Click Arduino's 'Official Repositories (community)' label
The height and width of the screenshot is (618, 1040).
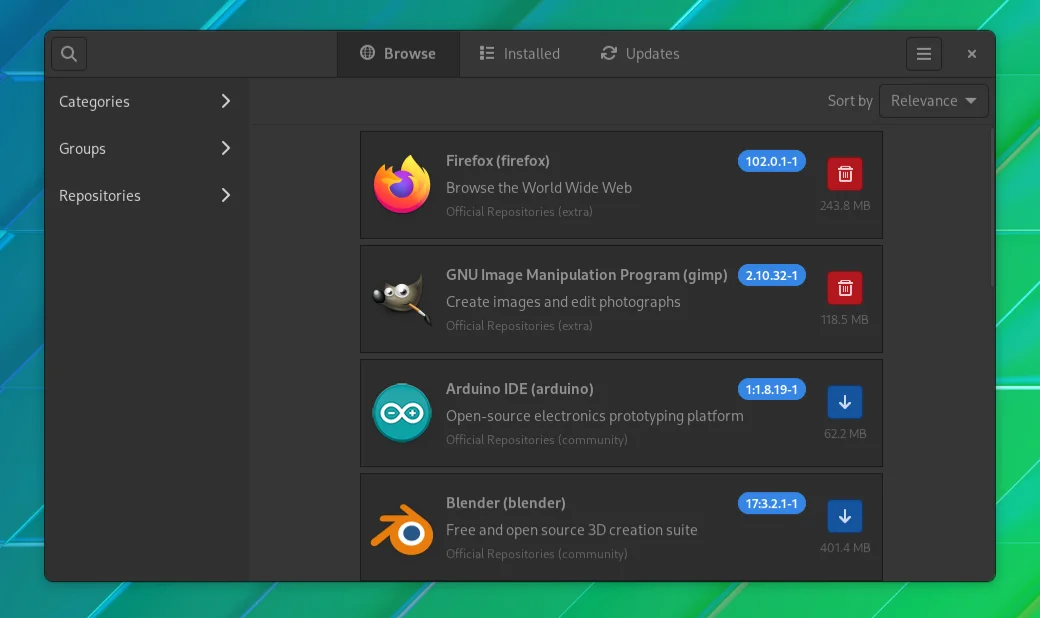[537, 440]
